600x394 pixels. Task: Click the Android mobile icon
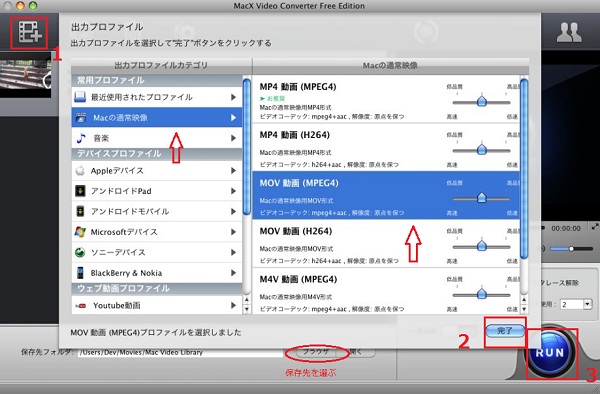click(x=80, y=211)
